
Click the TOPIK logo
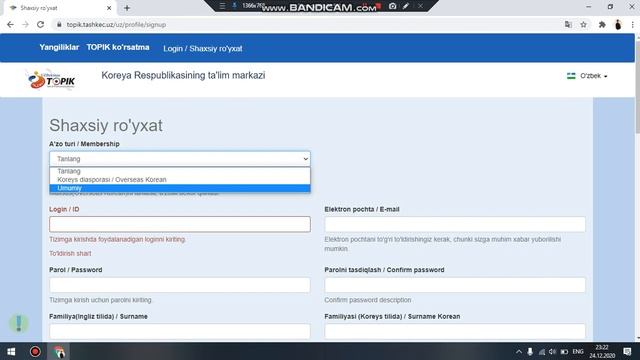coord(52,80)
